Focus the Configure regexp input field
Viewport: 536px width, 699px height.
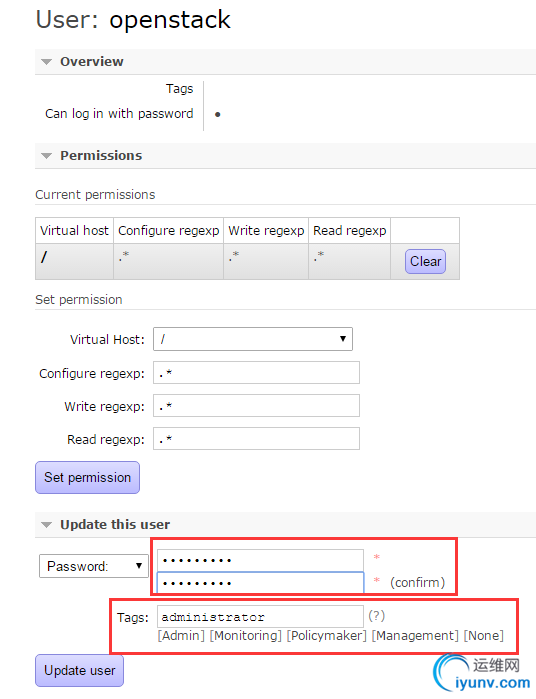(256, 373)
